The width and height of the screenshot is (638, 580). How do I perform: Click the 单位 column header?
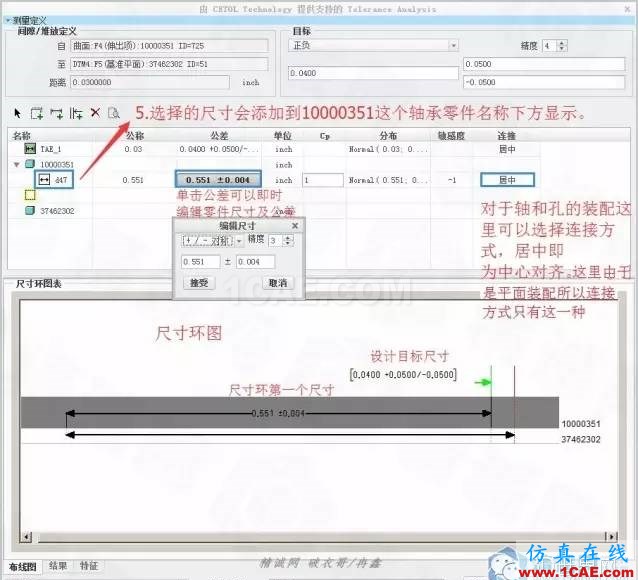click(282, 136)
